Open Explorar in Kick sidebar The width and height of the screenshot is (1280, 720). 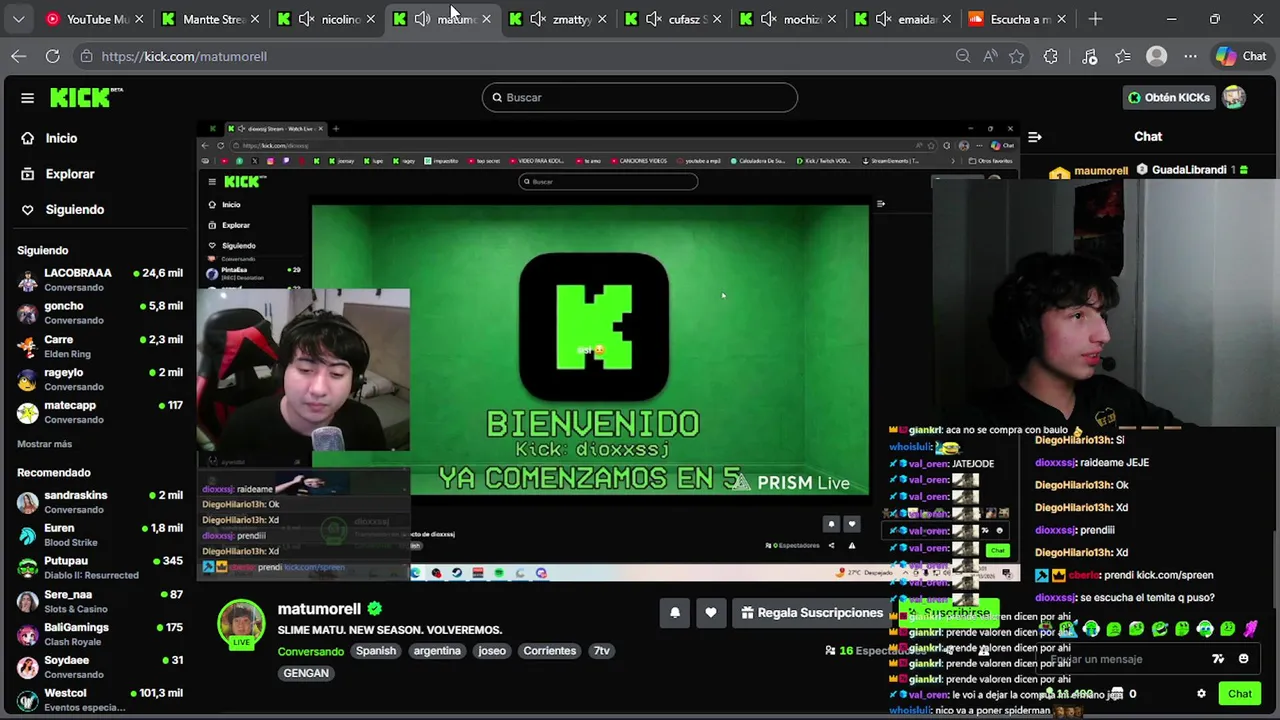(58, 174)
